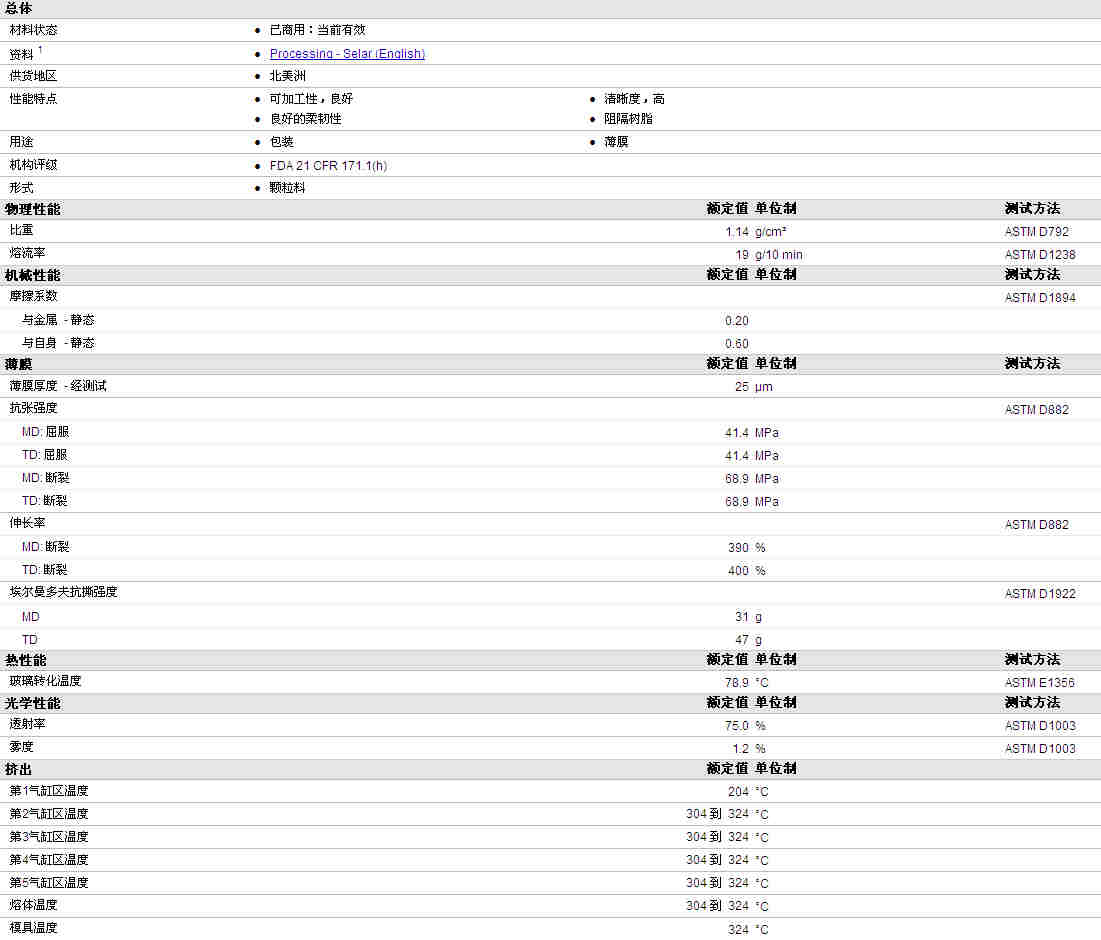Screen dimensions: 1101x940
Task: Select Elmendorf TD value 47
Action: point(741,640)
